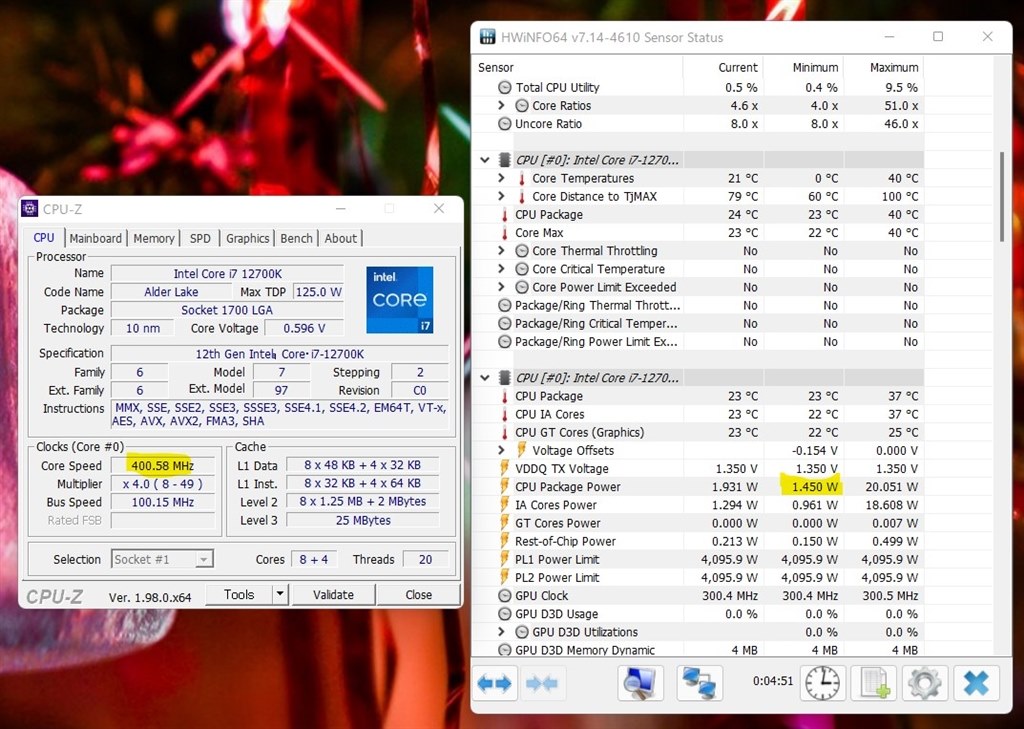Expand the Core Critical Temperature row
1024x729 pixels.
501,268
